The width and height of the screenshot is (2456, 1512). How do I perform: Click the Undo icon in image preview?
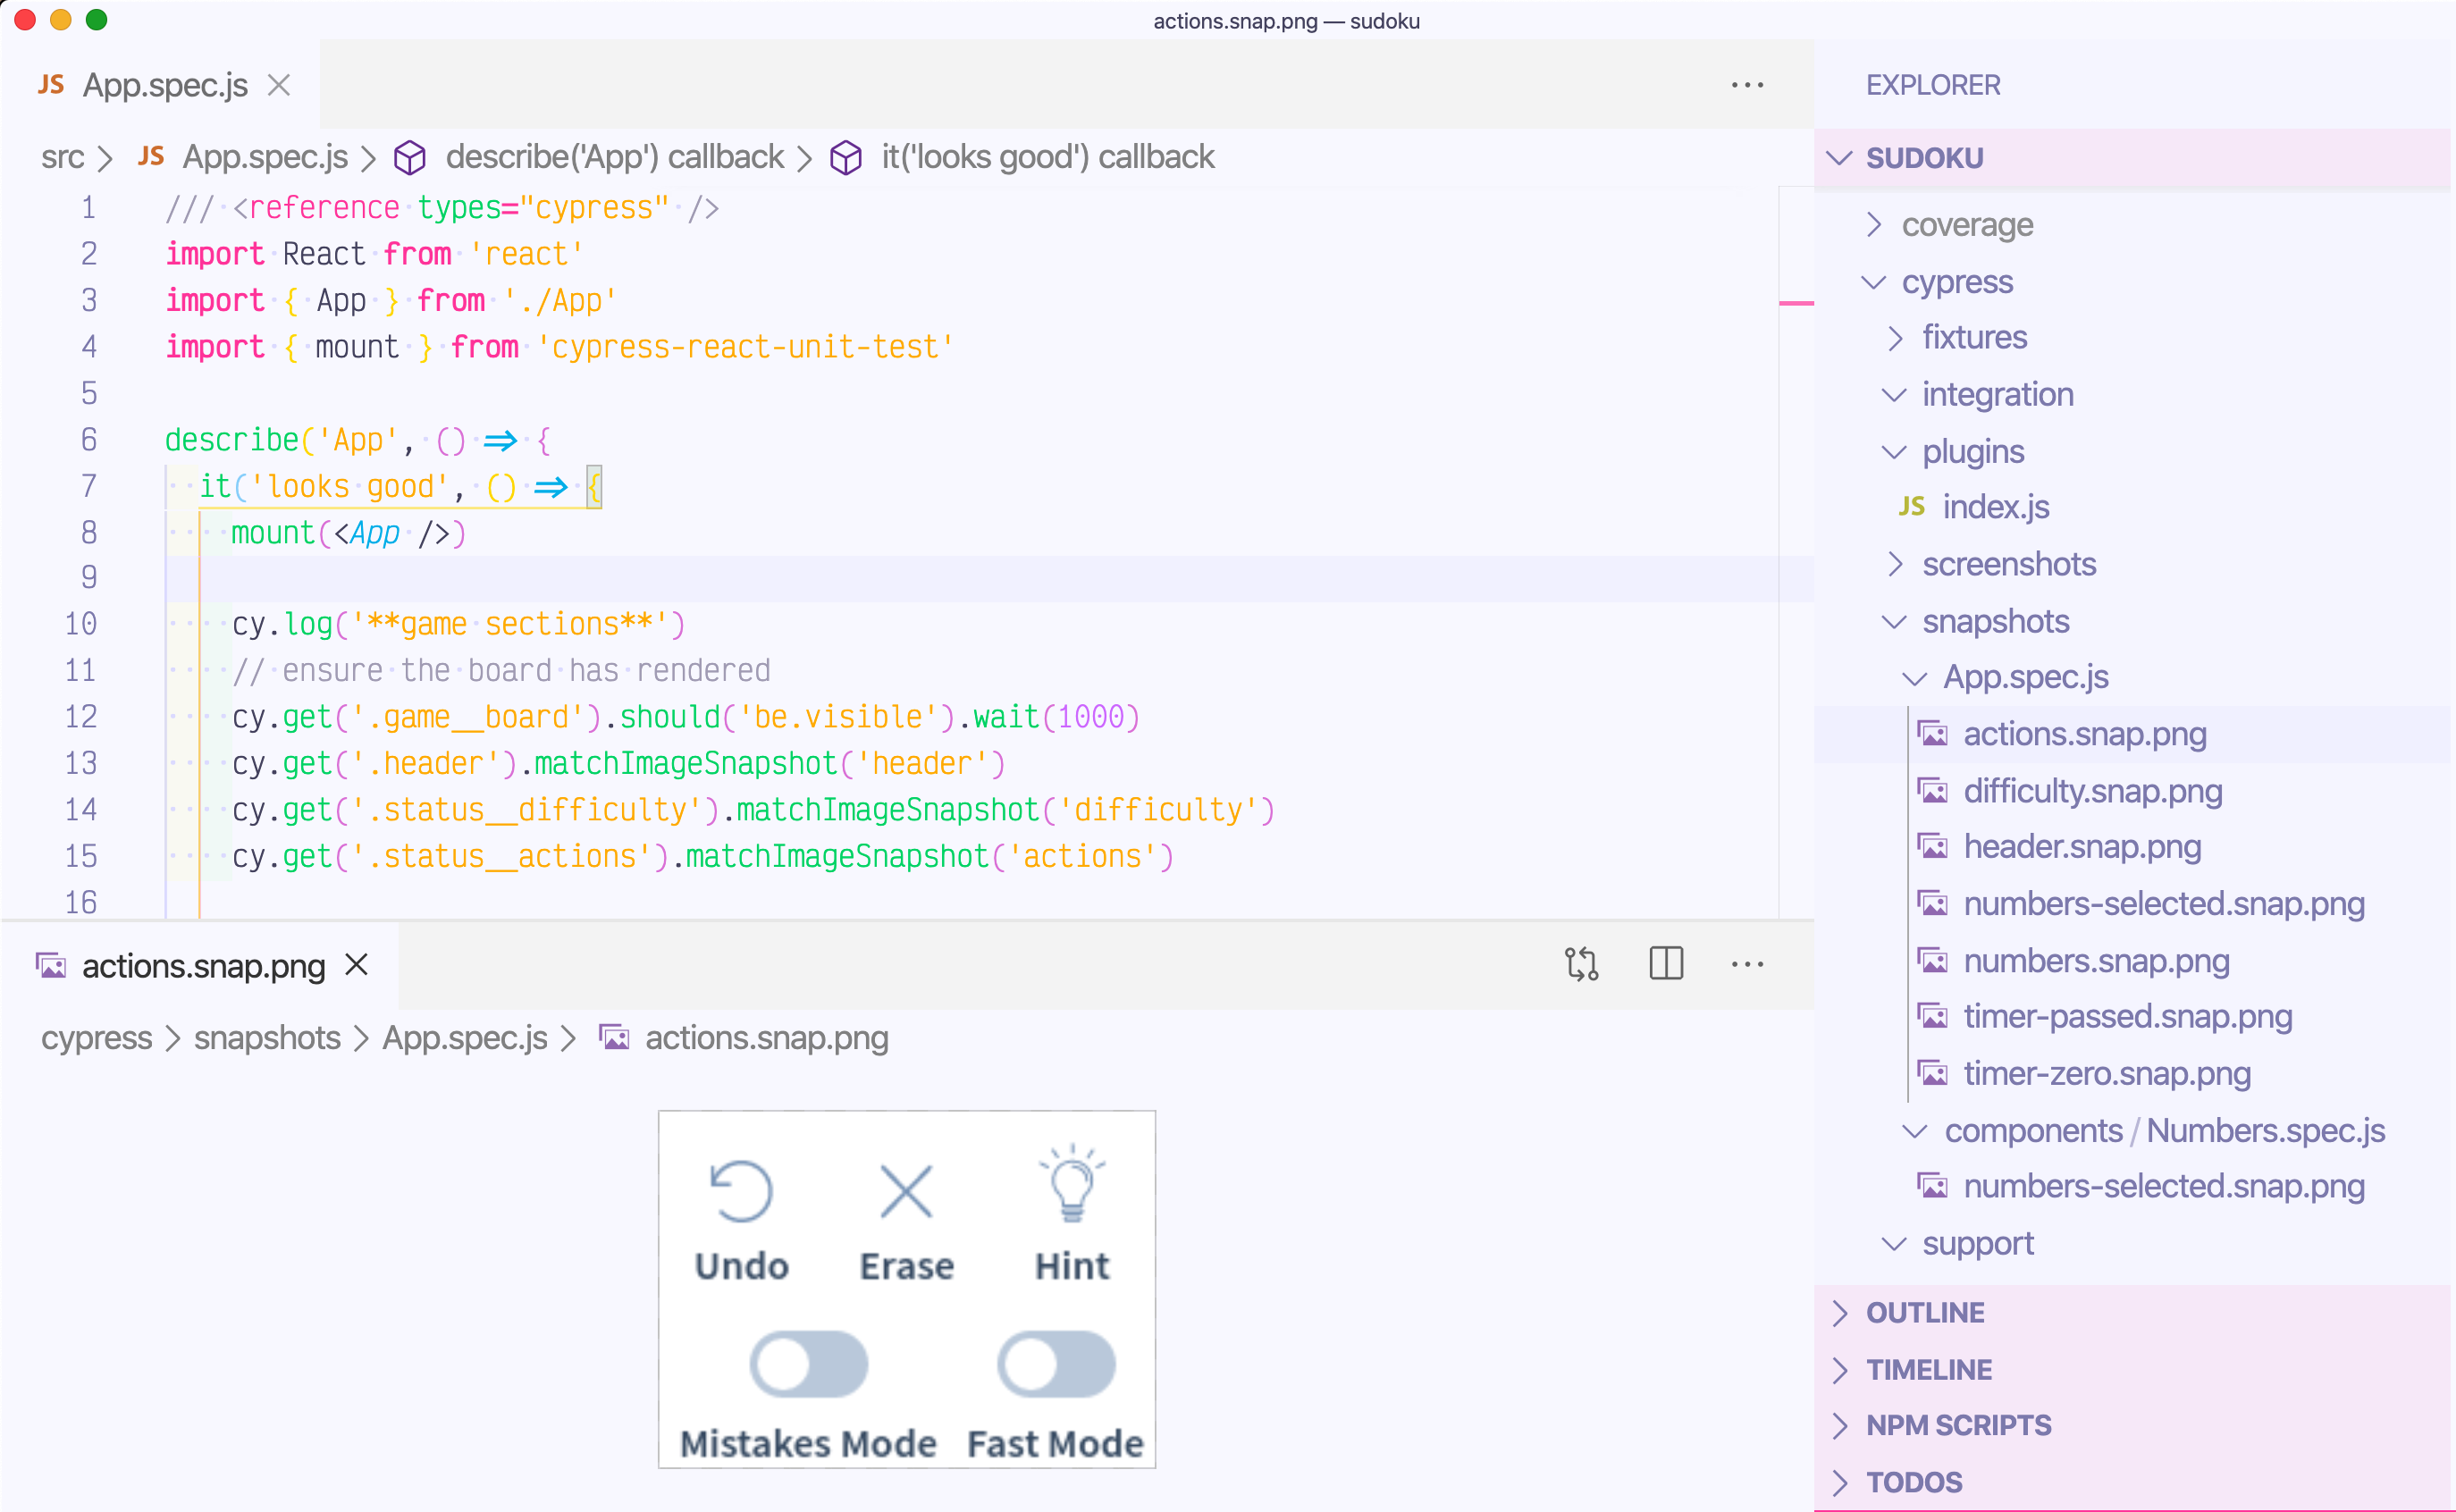click(x=741, y=1191)
